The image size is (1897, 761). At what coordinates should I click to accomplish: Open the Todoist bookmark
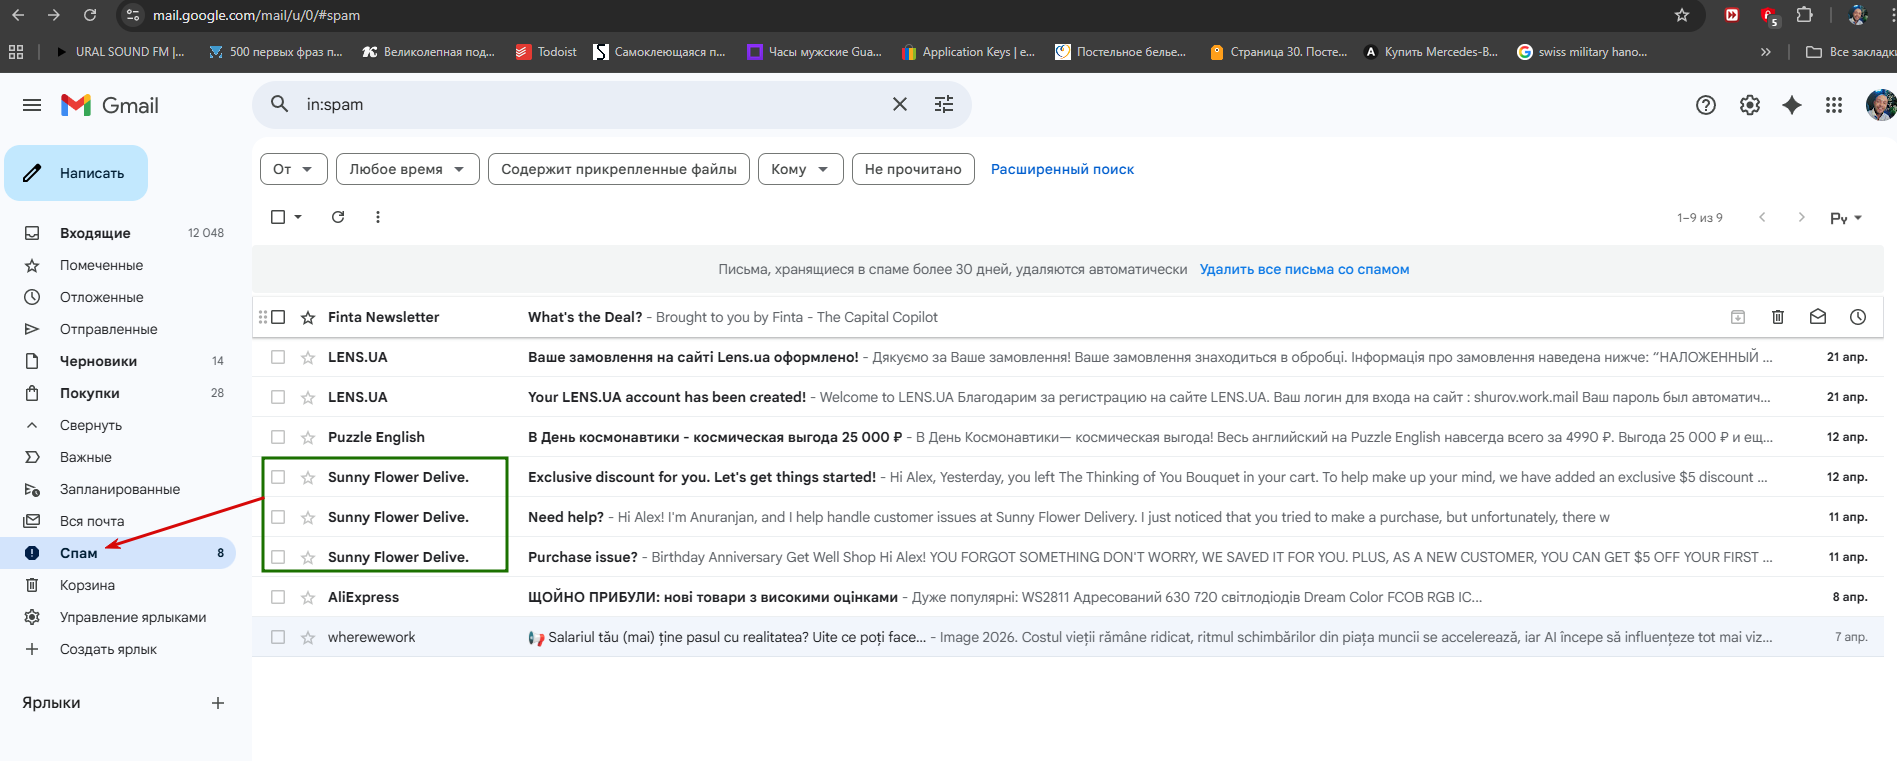tap(546, 52)
